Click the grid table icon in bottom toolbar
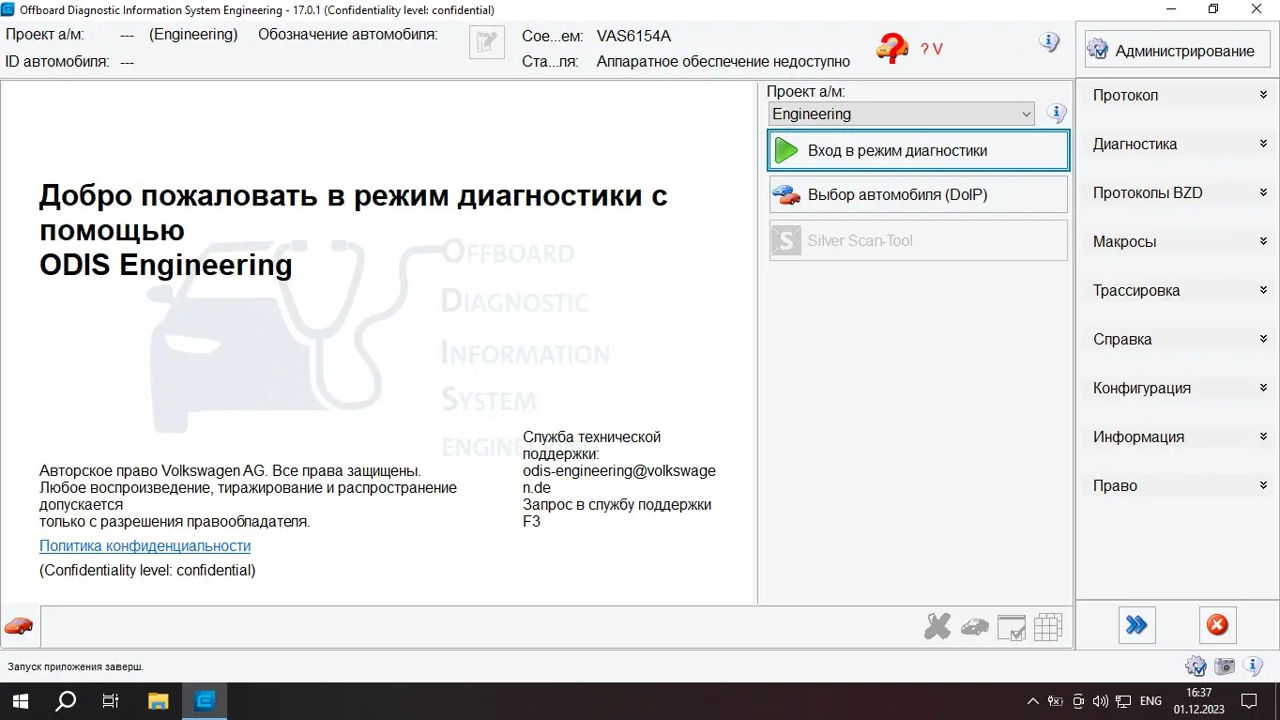1280x720 pixels. tap(1047, 627)
